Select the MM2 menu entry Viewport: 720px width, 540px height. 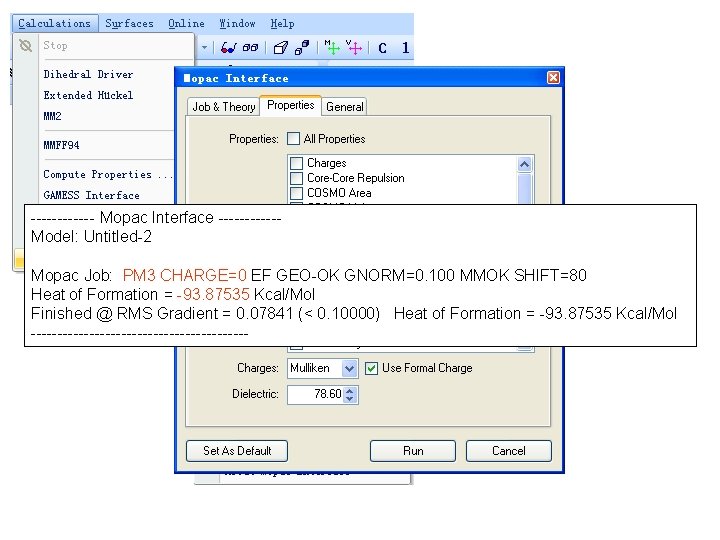pos(52,116)
